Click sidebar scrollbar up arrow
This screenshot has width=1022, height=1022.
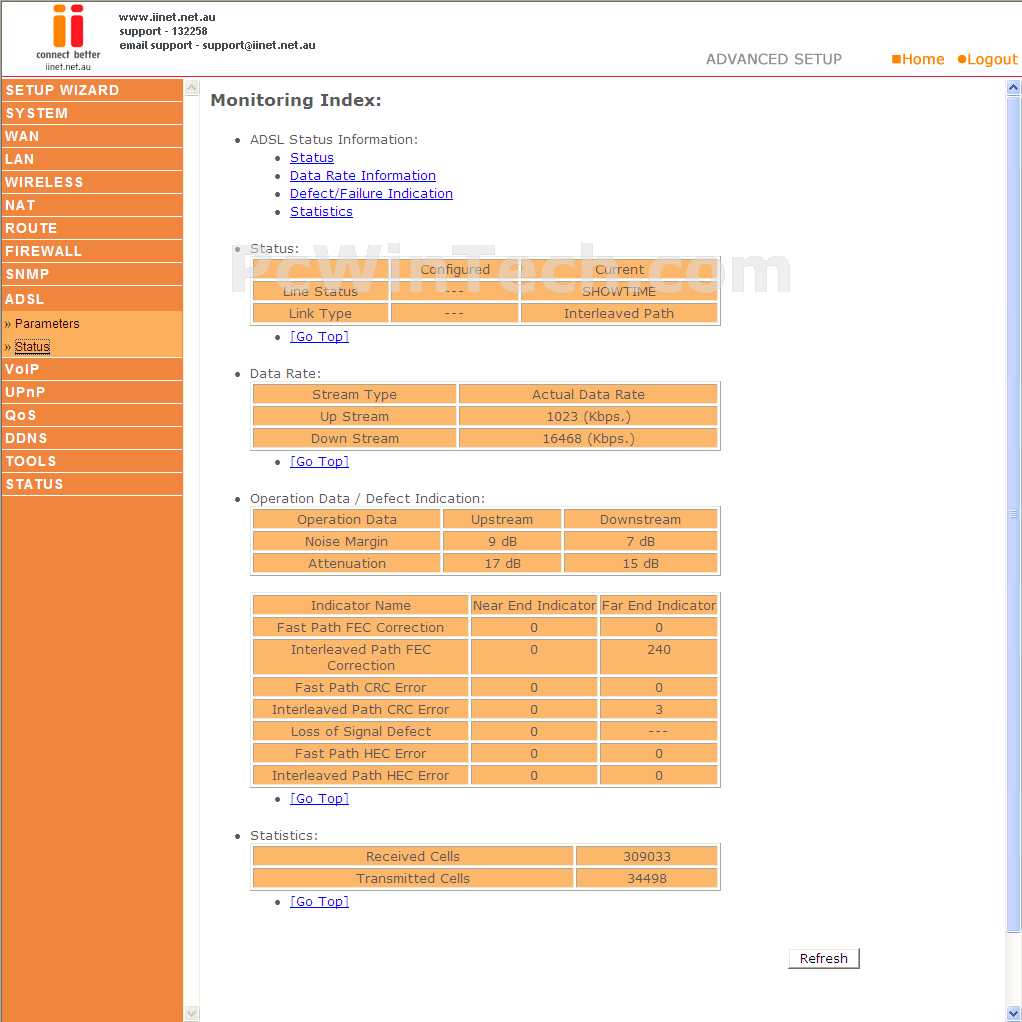[x=192, y=87]
